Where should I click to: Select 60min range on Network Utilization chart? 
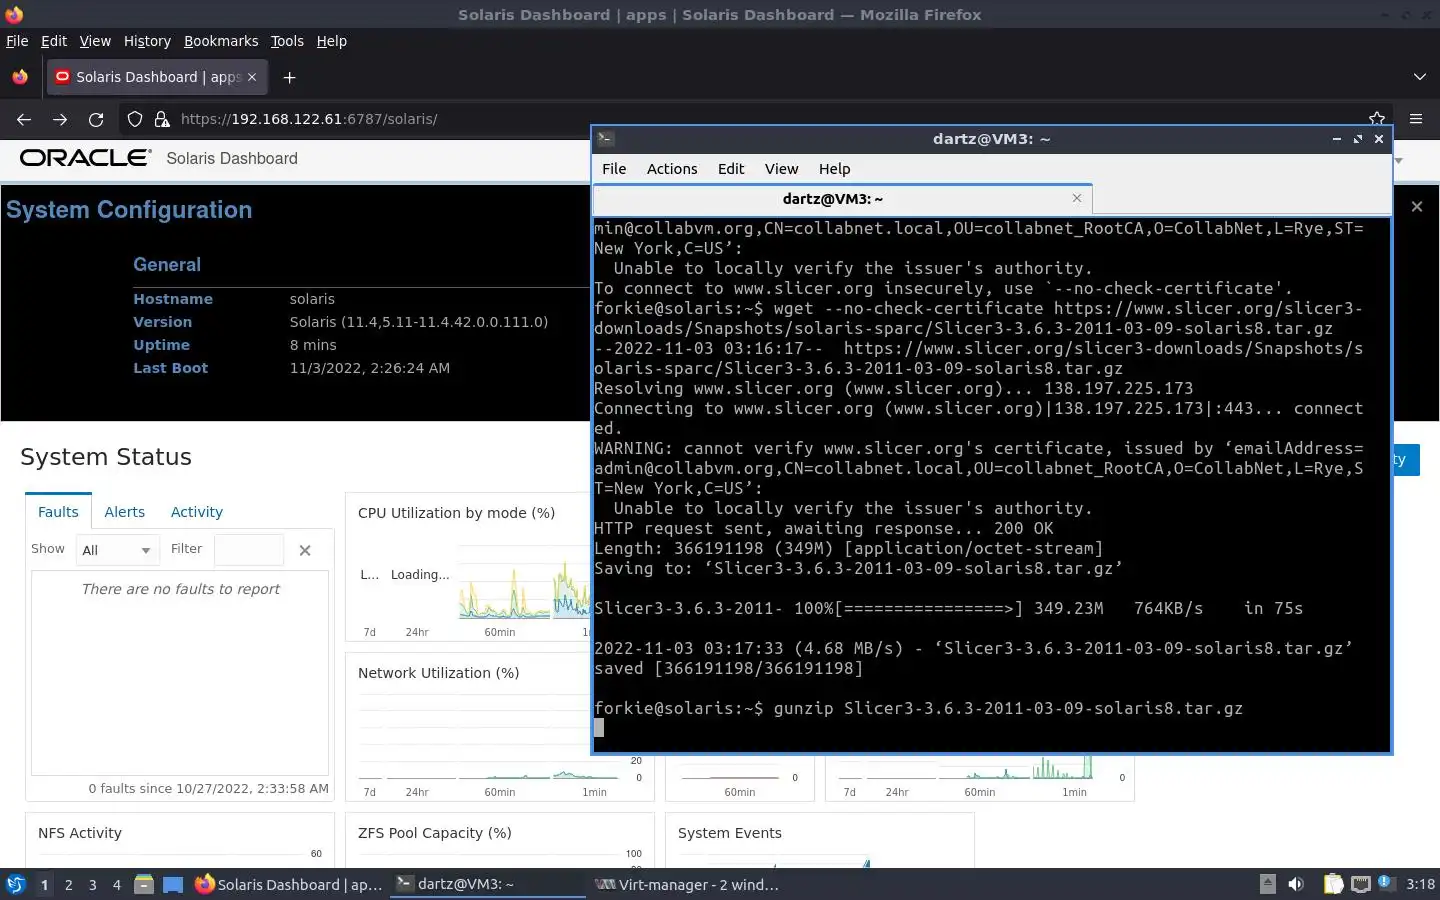pos(500,792)
